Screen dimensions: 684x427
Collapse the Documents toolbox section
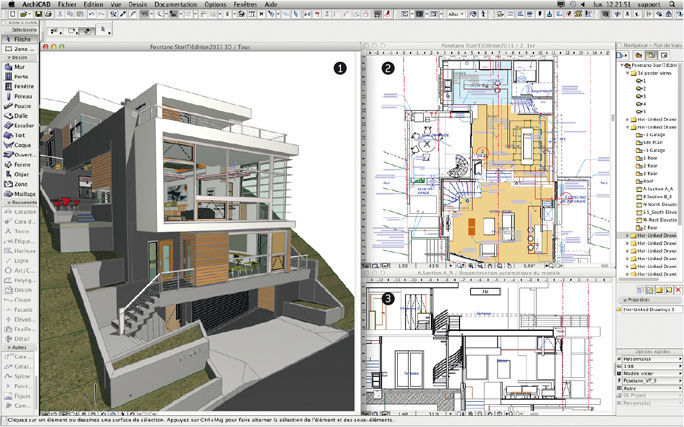(19, 203)
